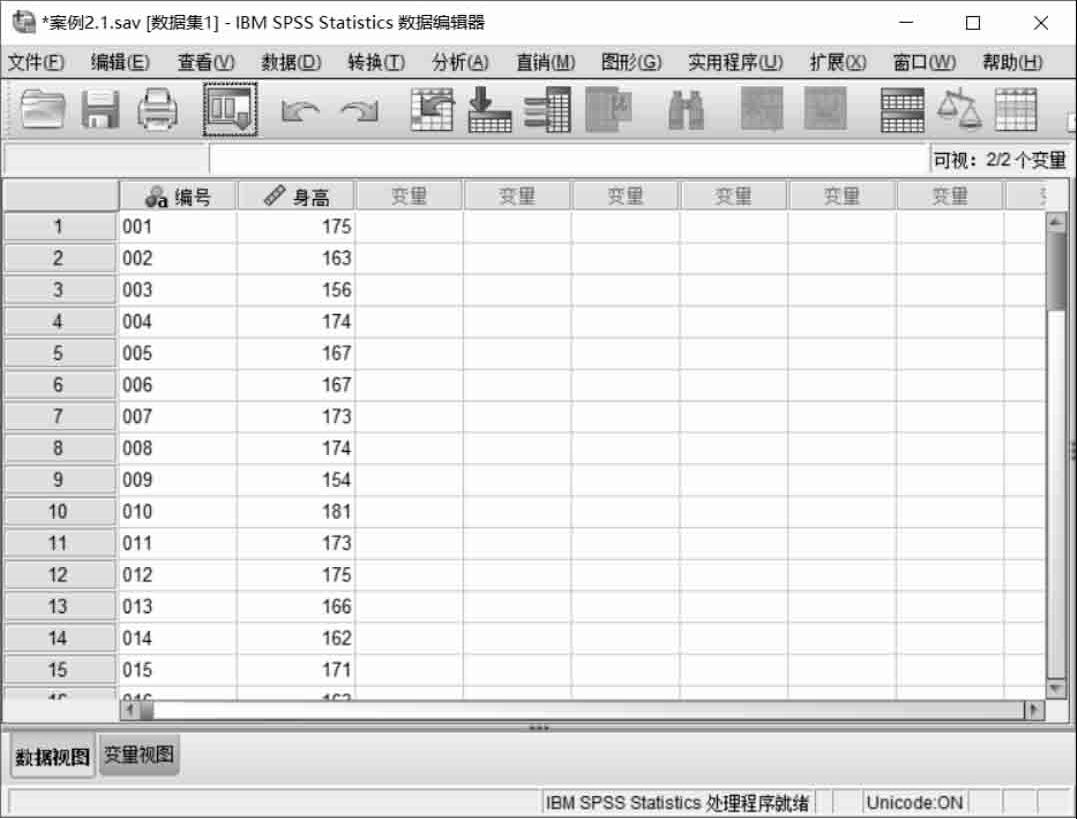Open the 查看(V) menu
This screenshot has height=819, width=1077.
pos(206,63)
